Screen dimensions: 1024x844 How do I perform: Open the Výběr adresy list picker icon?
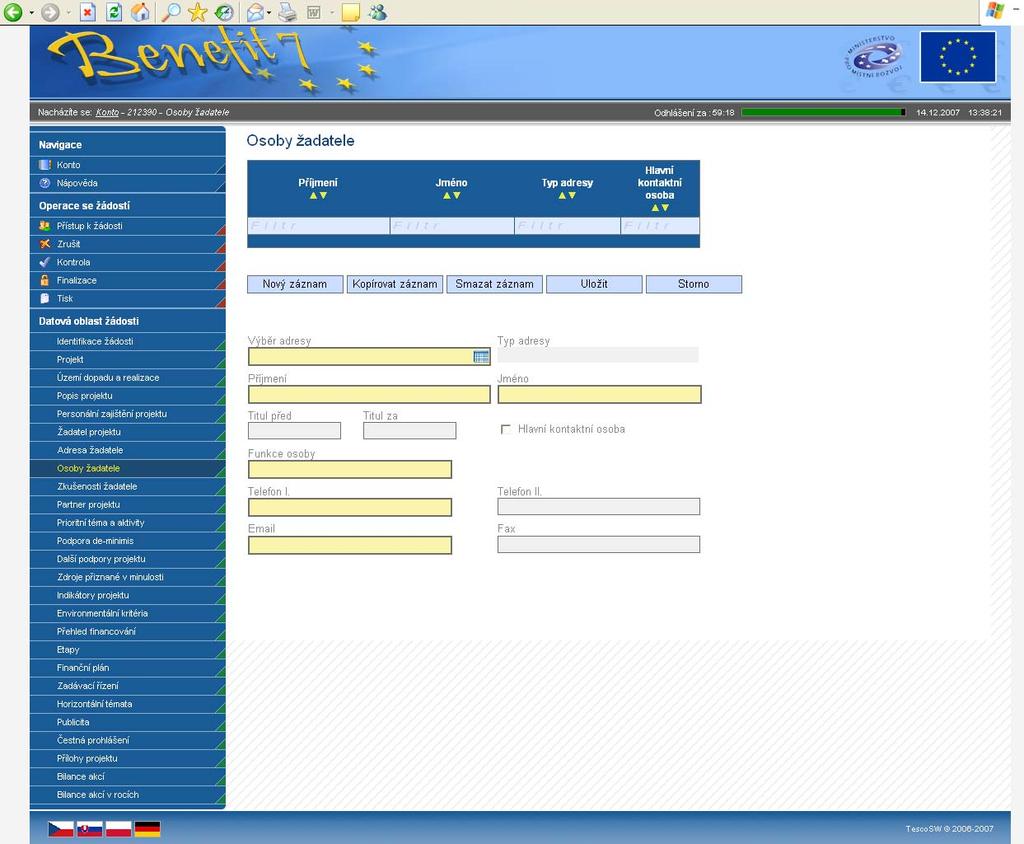[x=481, y=357]
